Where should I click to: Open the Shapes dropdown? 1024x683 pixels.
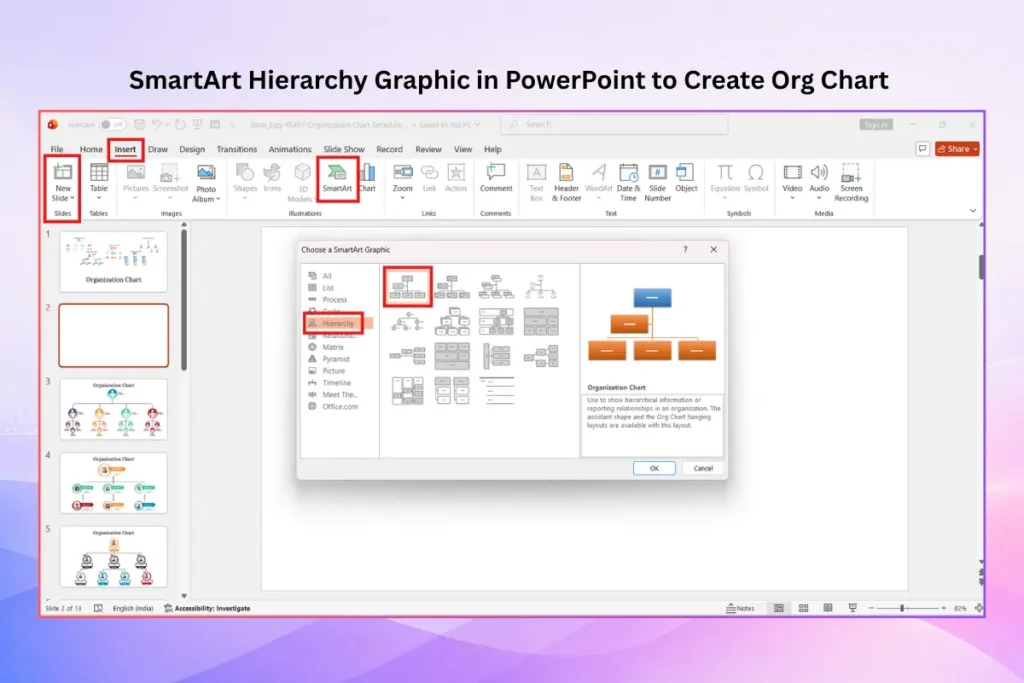point(245,198)
